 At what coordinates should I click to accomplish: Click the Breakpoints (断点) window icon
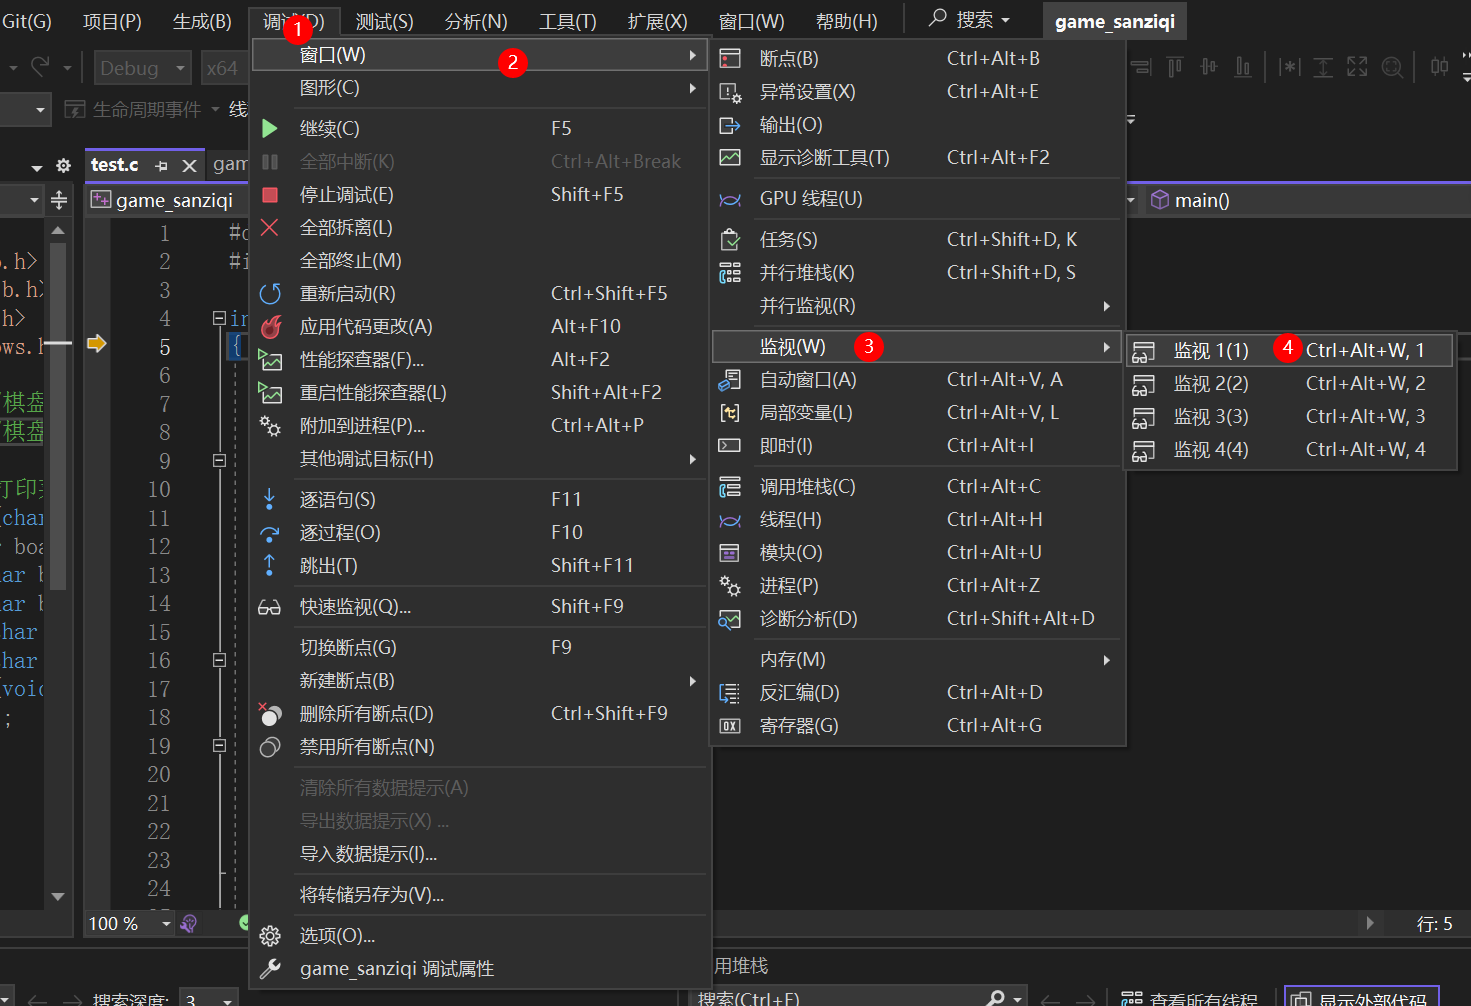[x=730, y=58]
